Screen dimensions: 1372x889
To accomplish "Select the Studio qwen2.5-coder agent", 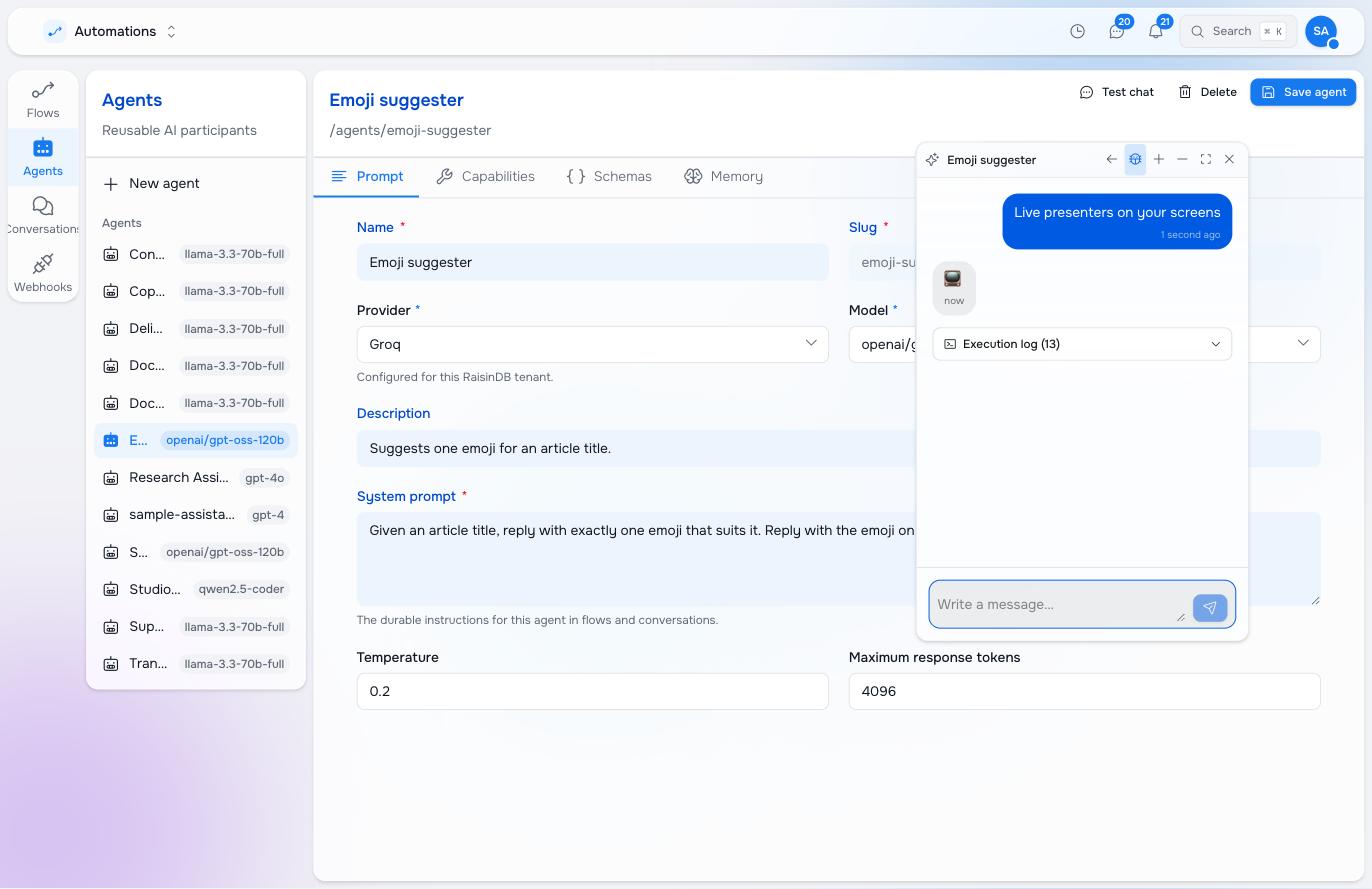I will click(x=196, y=589).
